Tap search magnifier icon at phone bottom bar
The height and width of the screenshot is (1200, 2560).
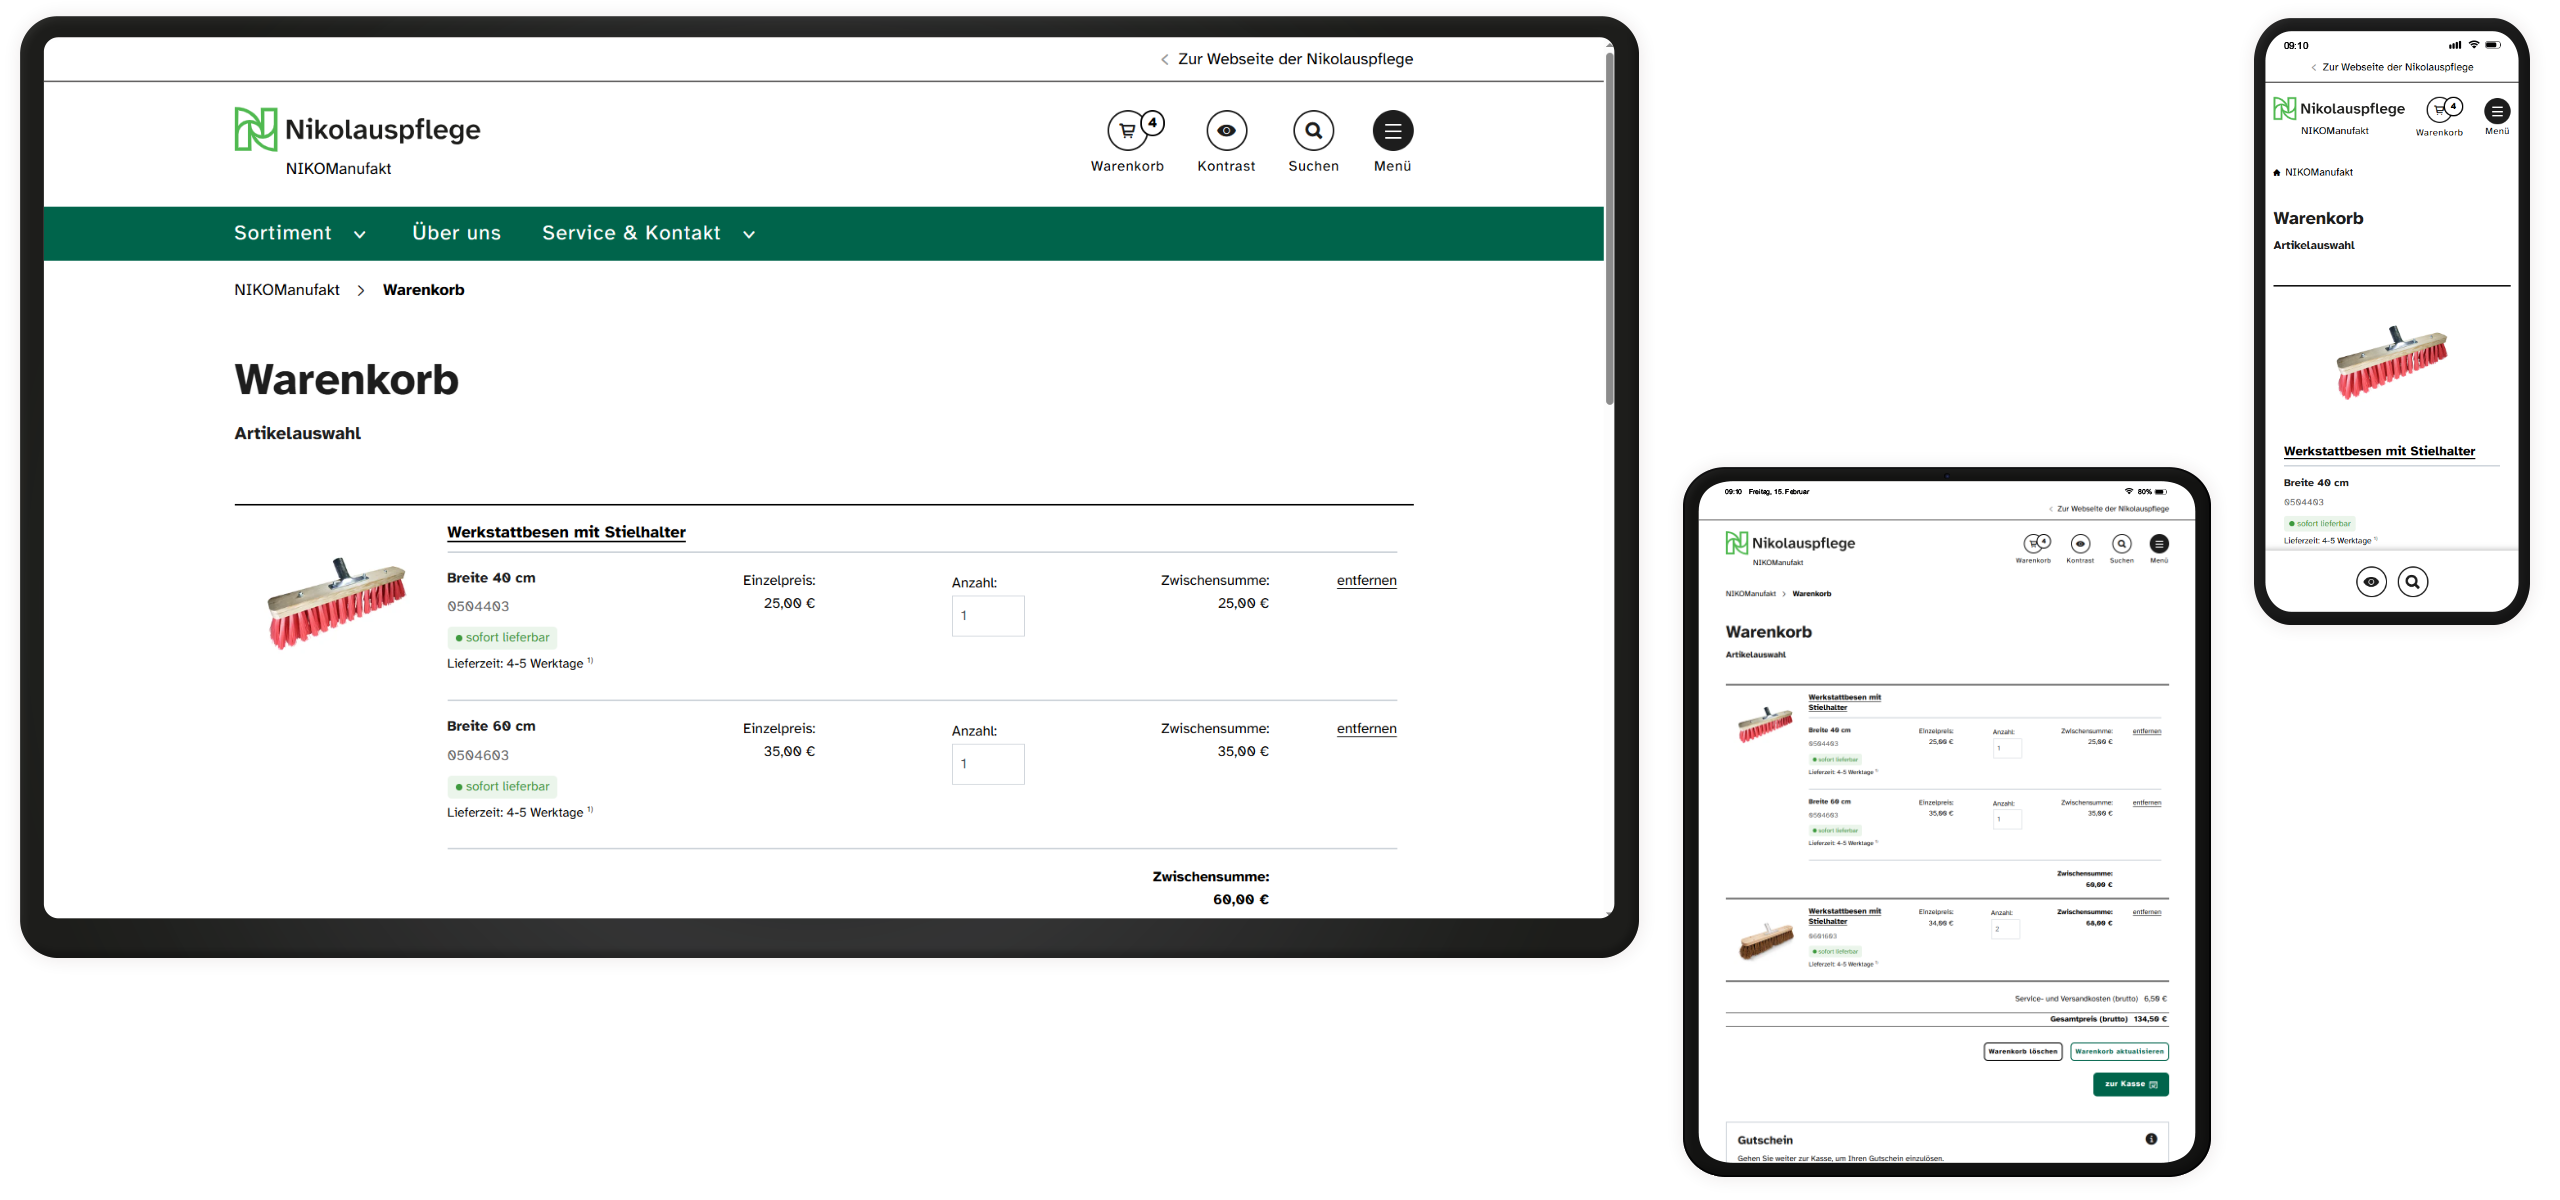tap(2413, 582)
